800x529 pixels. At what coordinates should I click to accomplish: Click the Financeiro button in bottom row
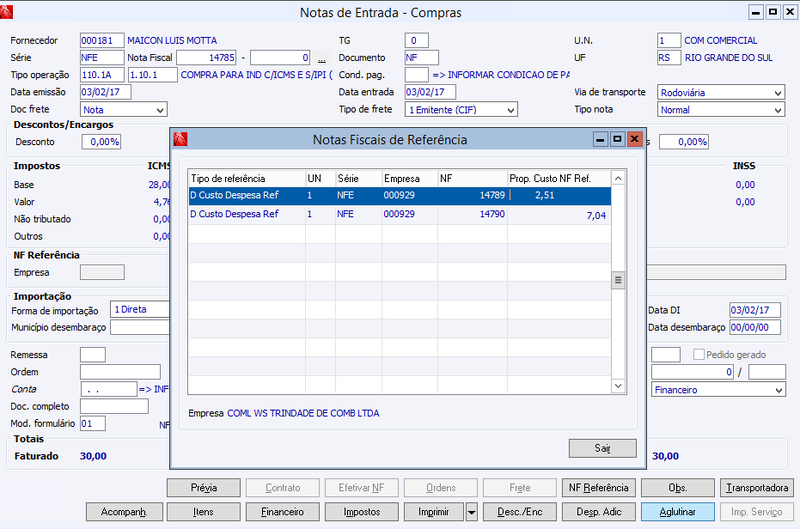(283, 512)
